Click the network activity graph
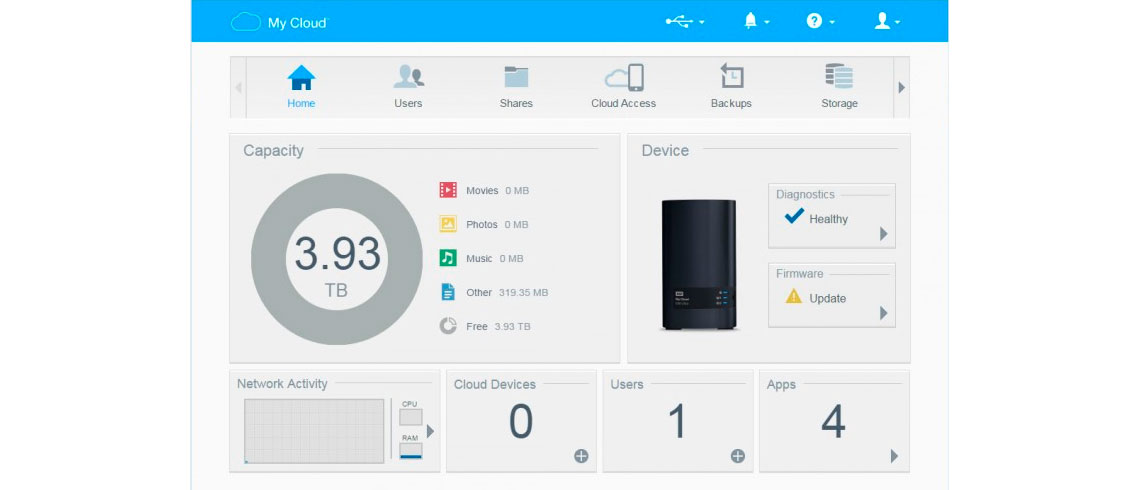The height and width of the screenshot is (490, 1140). tap(314, 431)
